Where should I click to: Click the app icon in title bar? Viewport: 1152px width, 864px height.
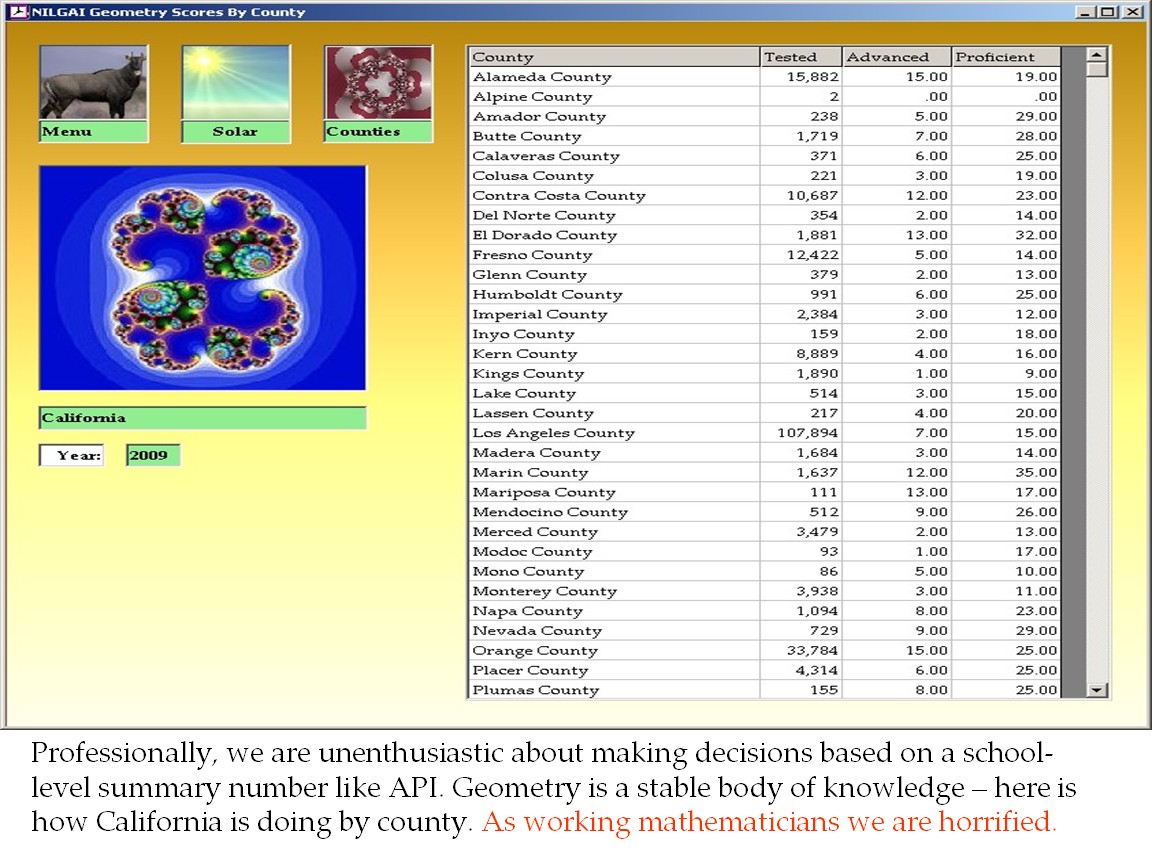[16, 12]
